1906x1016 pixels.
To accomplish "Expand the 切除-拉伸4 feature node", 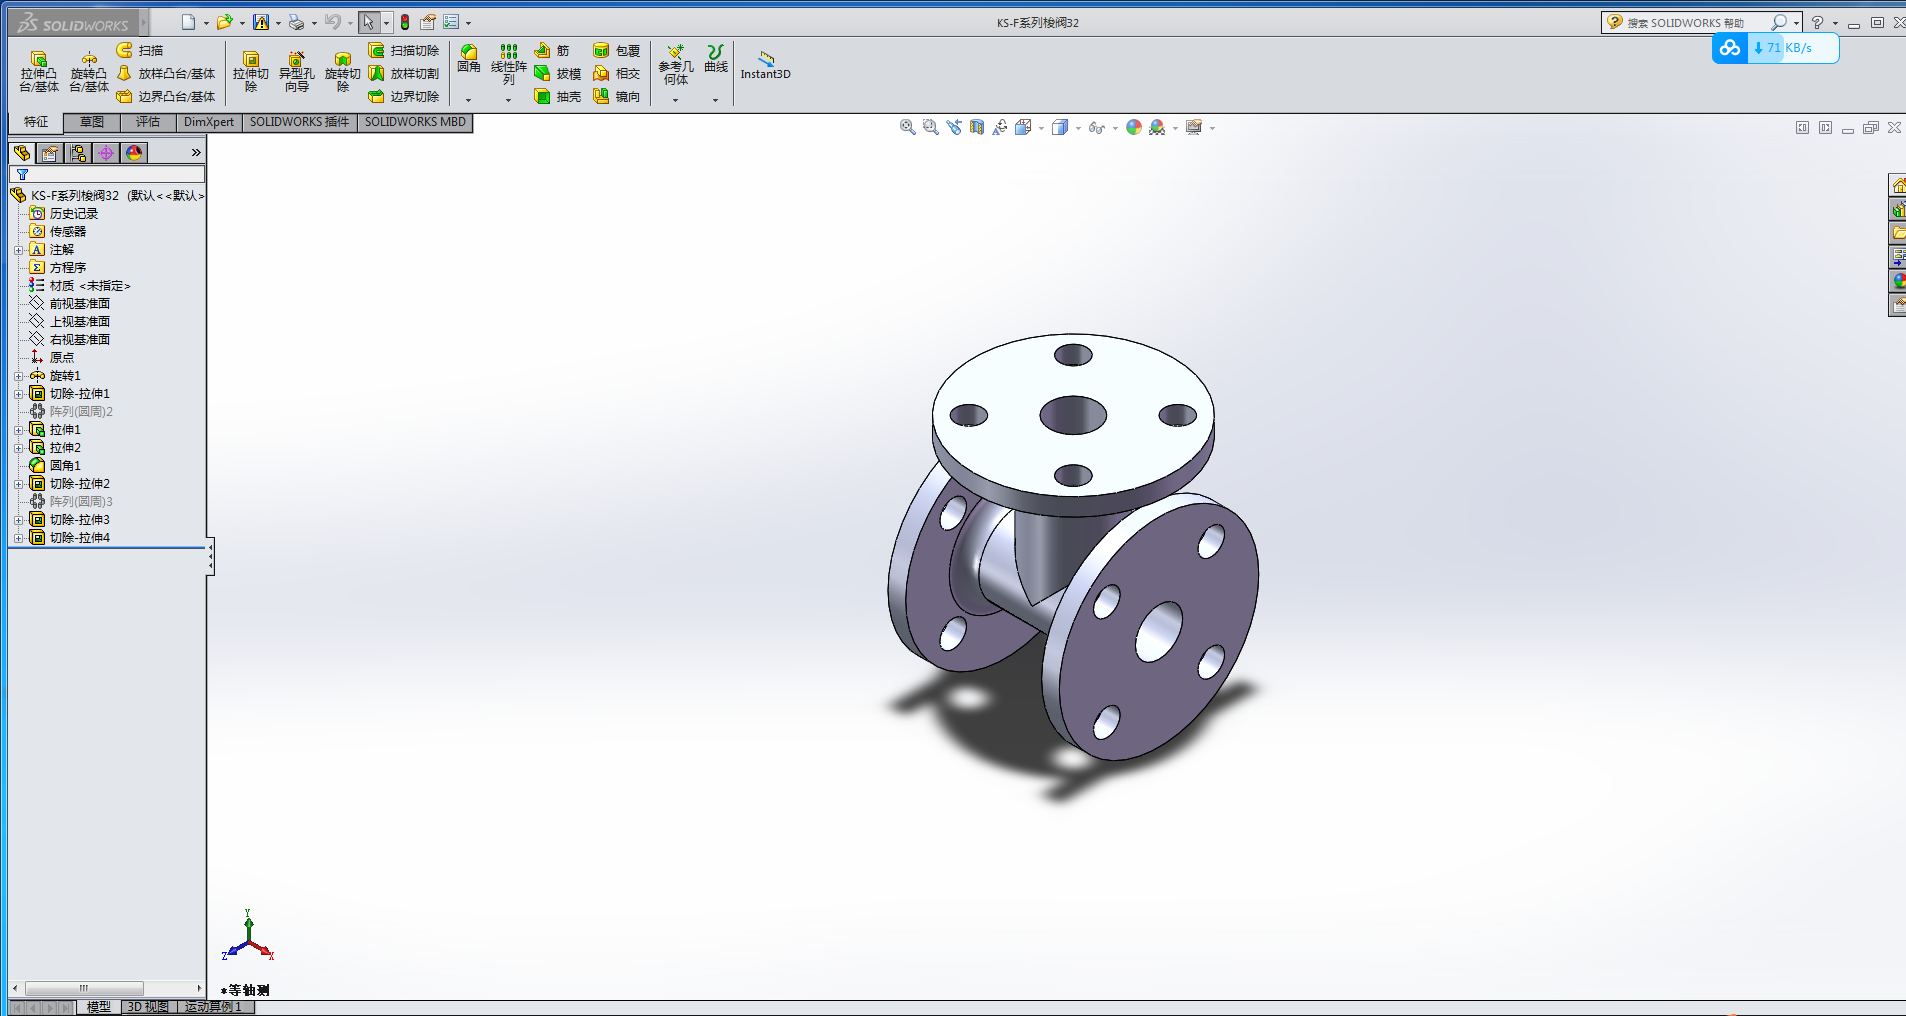I will [x=18, y=538].
